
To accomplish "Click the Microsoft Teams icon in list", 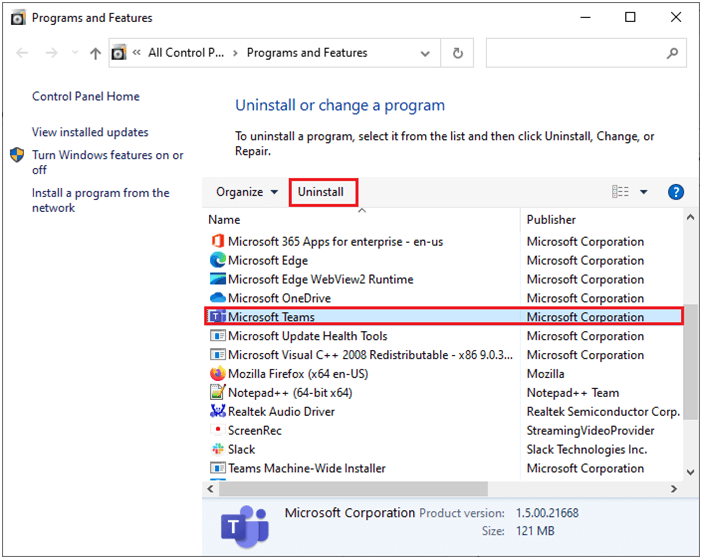I will (218, 317).
